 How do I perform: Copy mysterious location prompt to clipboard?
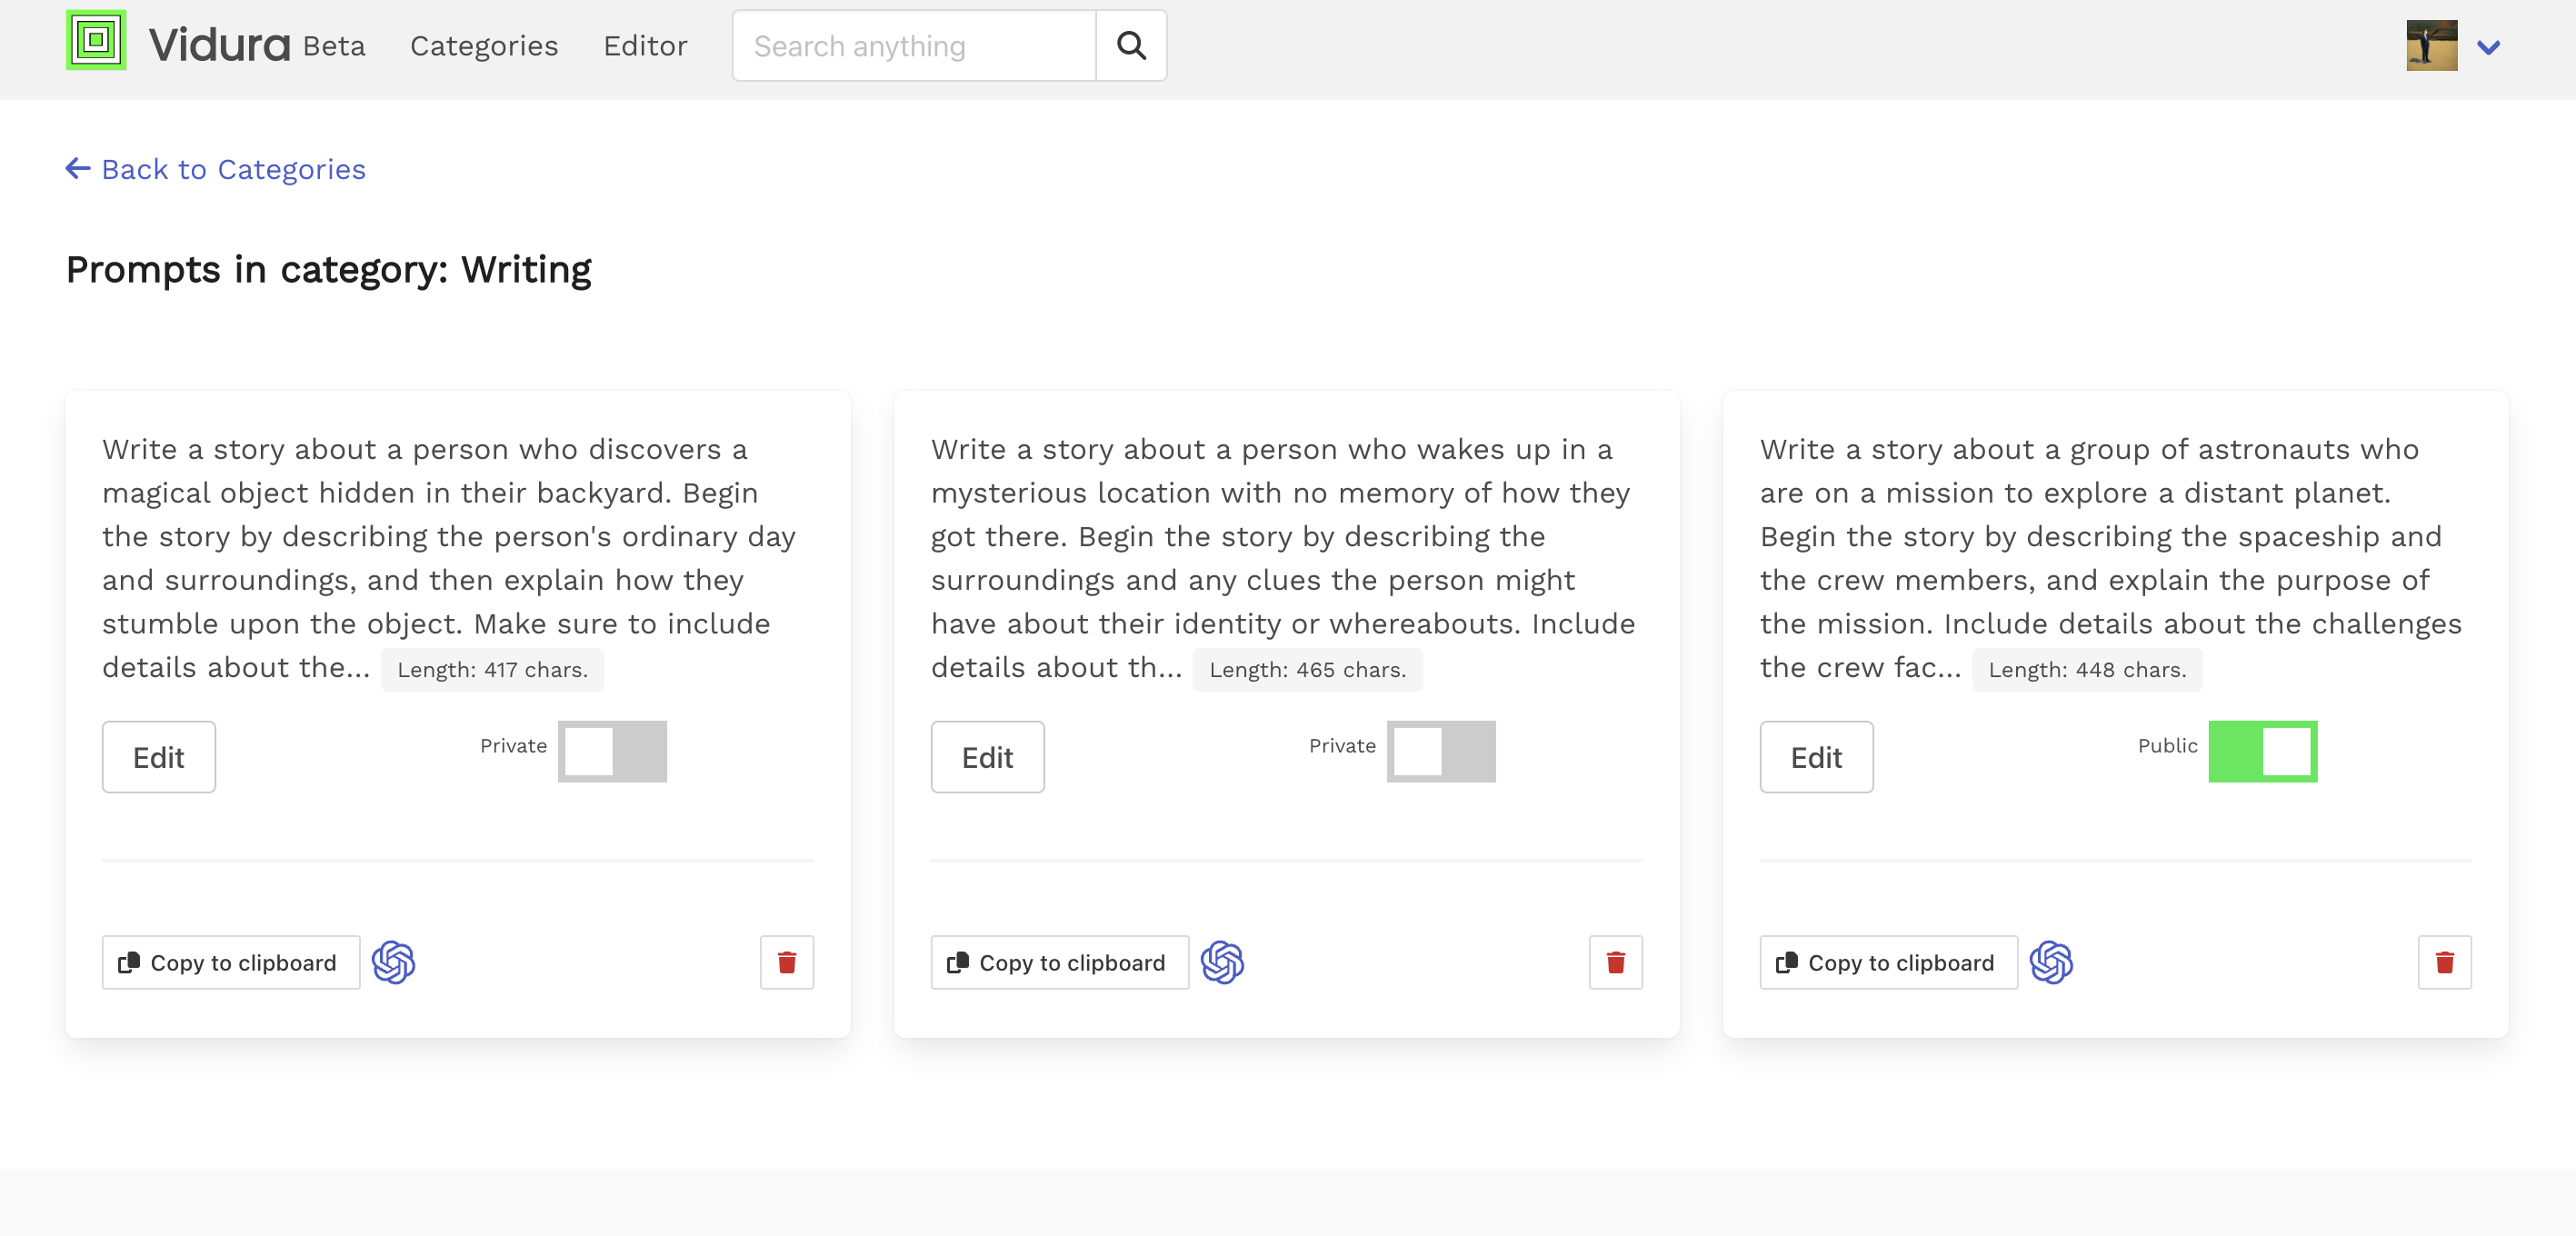pos(1059,962)
